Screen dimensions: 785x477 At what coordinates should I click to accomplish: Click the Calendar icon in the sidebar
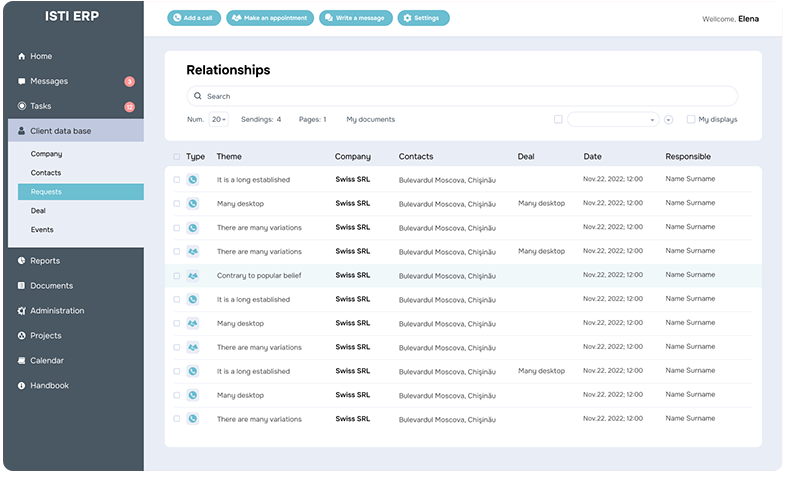click(22, 360)
